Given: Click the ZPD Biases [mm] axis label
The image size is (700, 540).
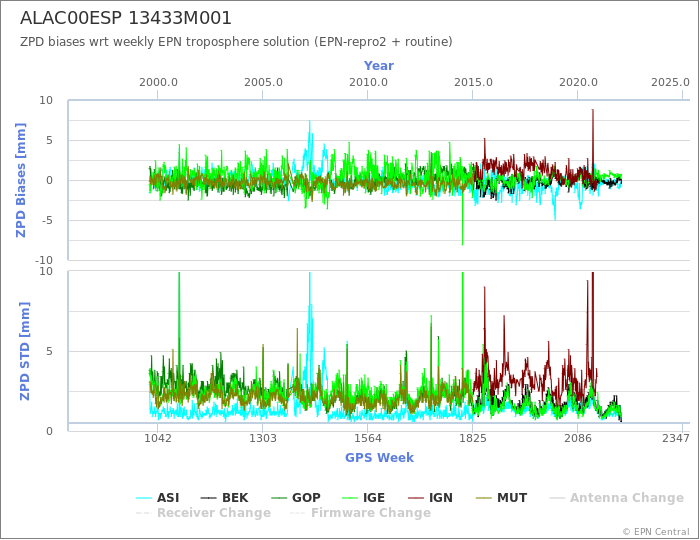Looking at the screenshot, I should pos(21,180).
